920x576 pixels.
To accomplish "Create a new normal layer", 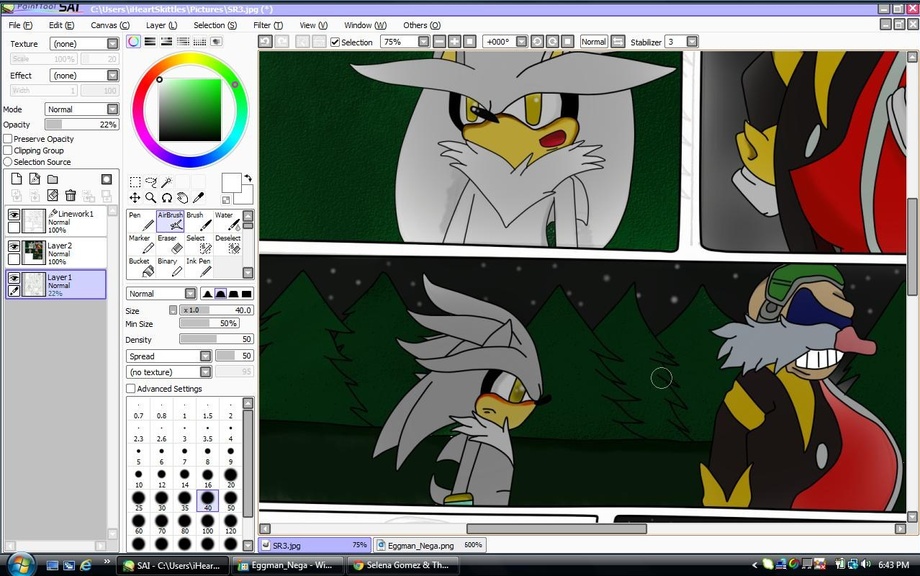I will pos(16,179).
